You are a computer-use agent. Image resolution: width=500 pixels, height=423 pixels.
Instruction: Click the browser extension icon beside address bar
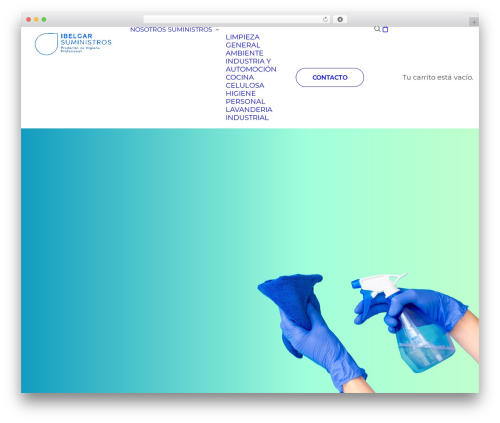coord(340,19)
